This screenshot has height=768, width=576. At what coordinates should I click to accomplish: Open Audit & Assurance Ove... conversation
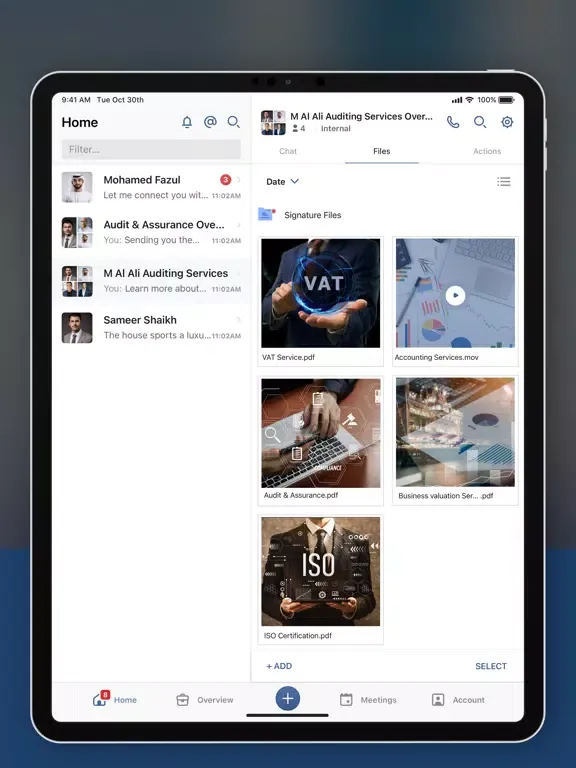[151, 232]
